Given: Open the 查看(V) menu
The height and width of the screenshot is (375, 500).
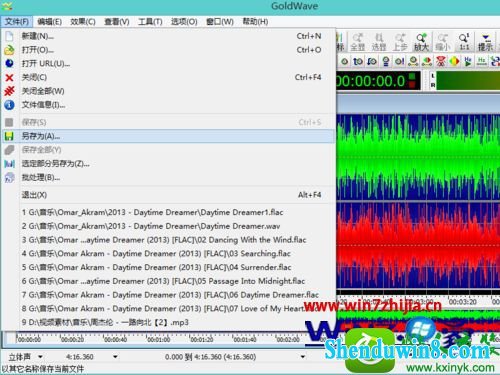Looking at the screenshot, I should click(117, 22).
